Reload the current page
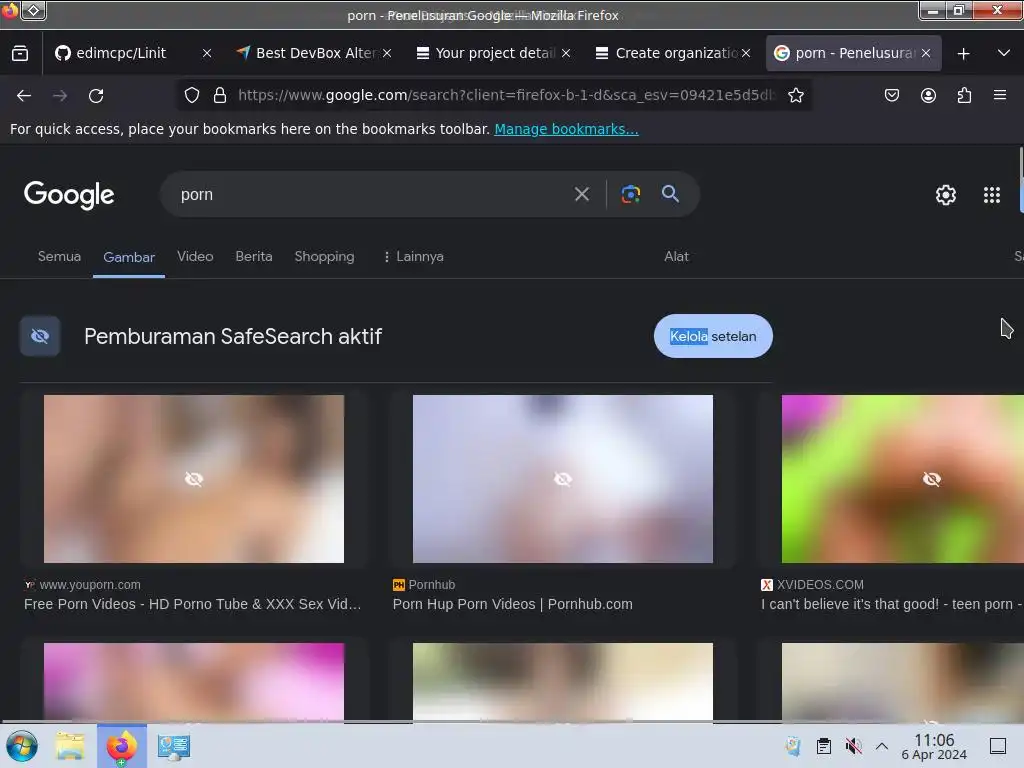This screenshot has width=1024, height=768. pos(96,96)
